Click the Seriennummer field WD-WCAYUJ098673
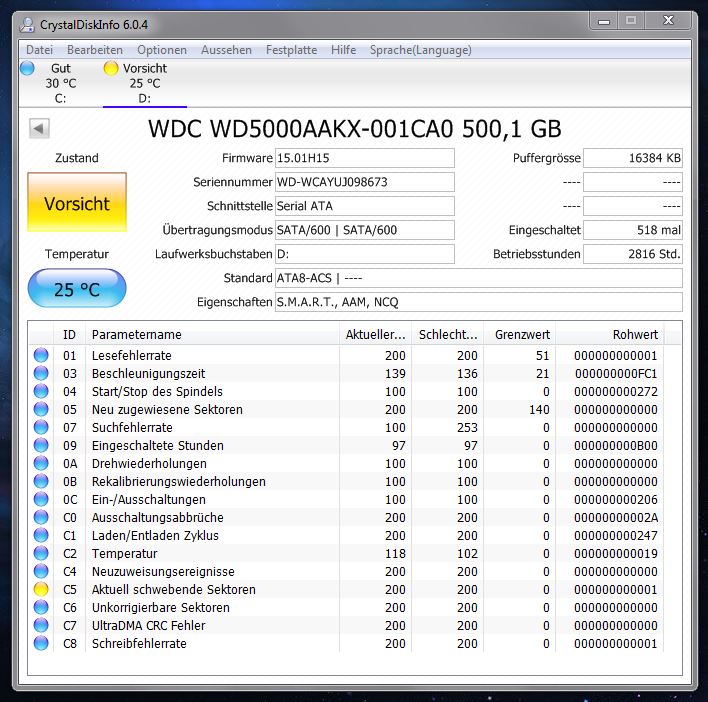This screenshot has height=702, width=708. point(364,182)
